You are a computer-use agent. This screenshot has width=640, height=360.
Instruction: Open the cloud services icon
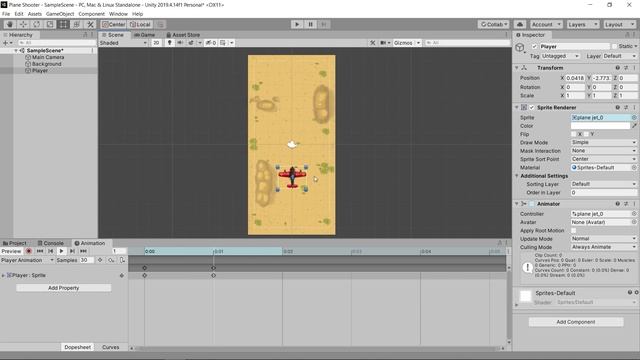520,24
